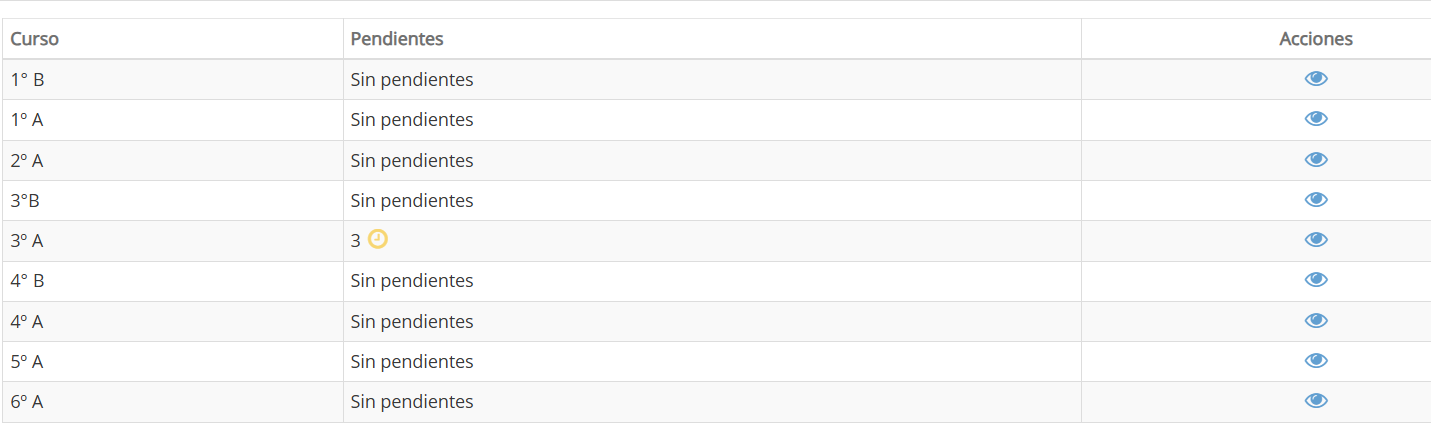Click the Pendientes column header
1431x447 pixels.
tap(397, 39)
